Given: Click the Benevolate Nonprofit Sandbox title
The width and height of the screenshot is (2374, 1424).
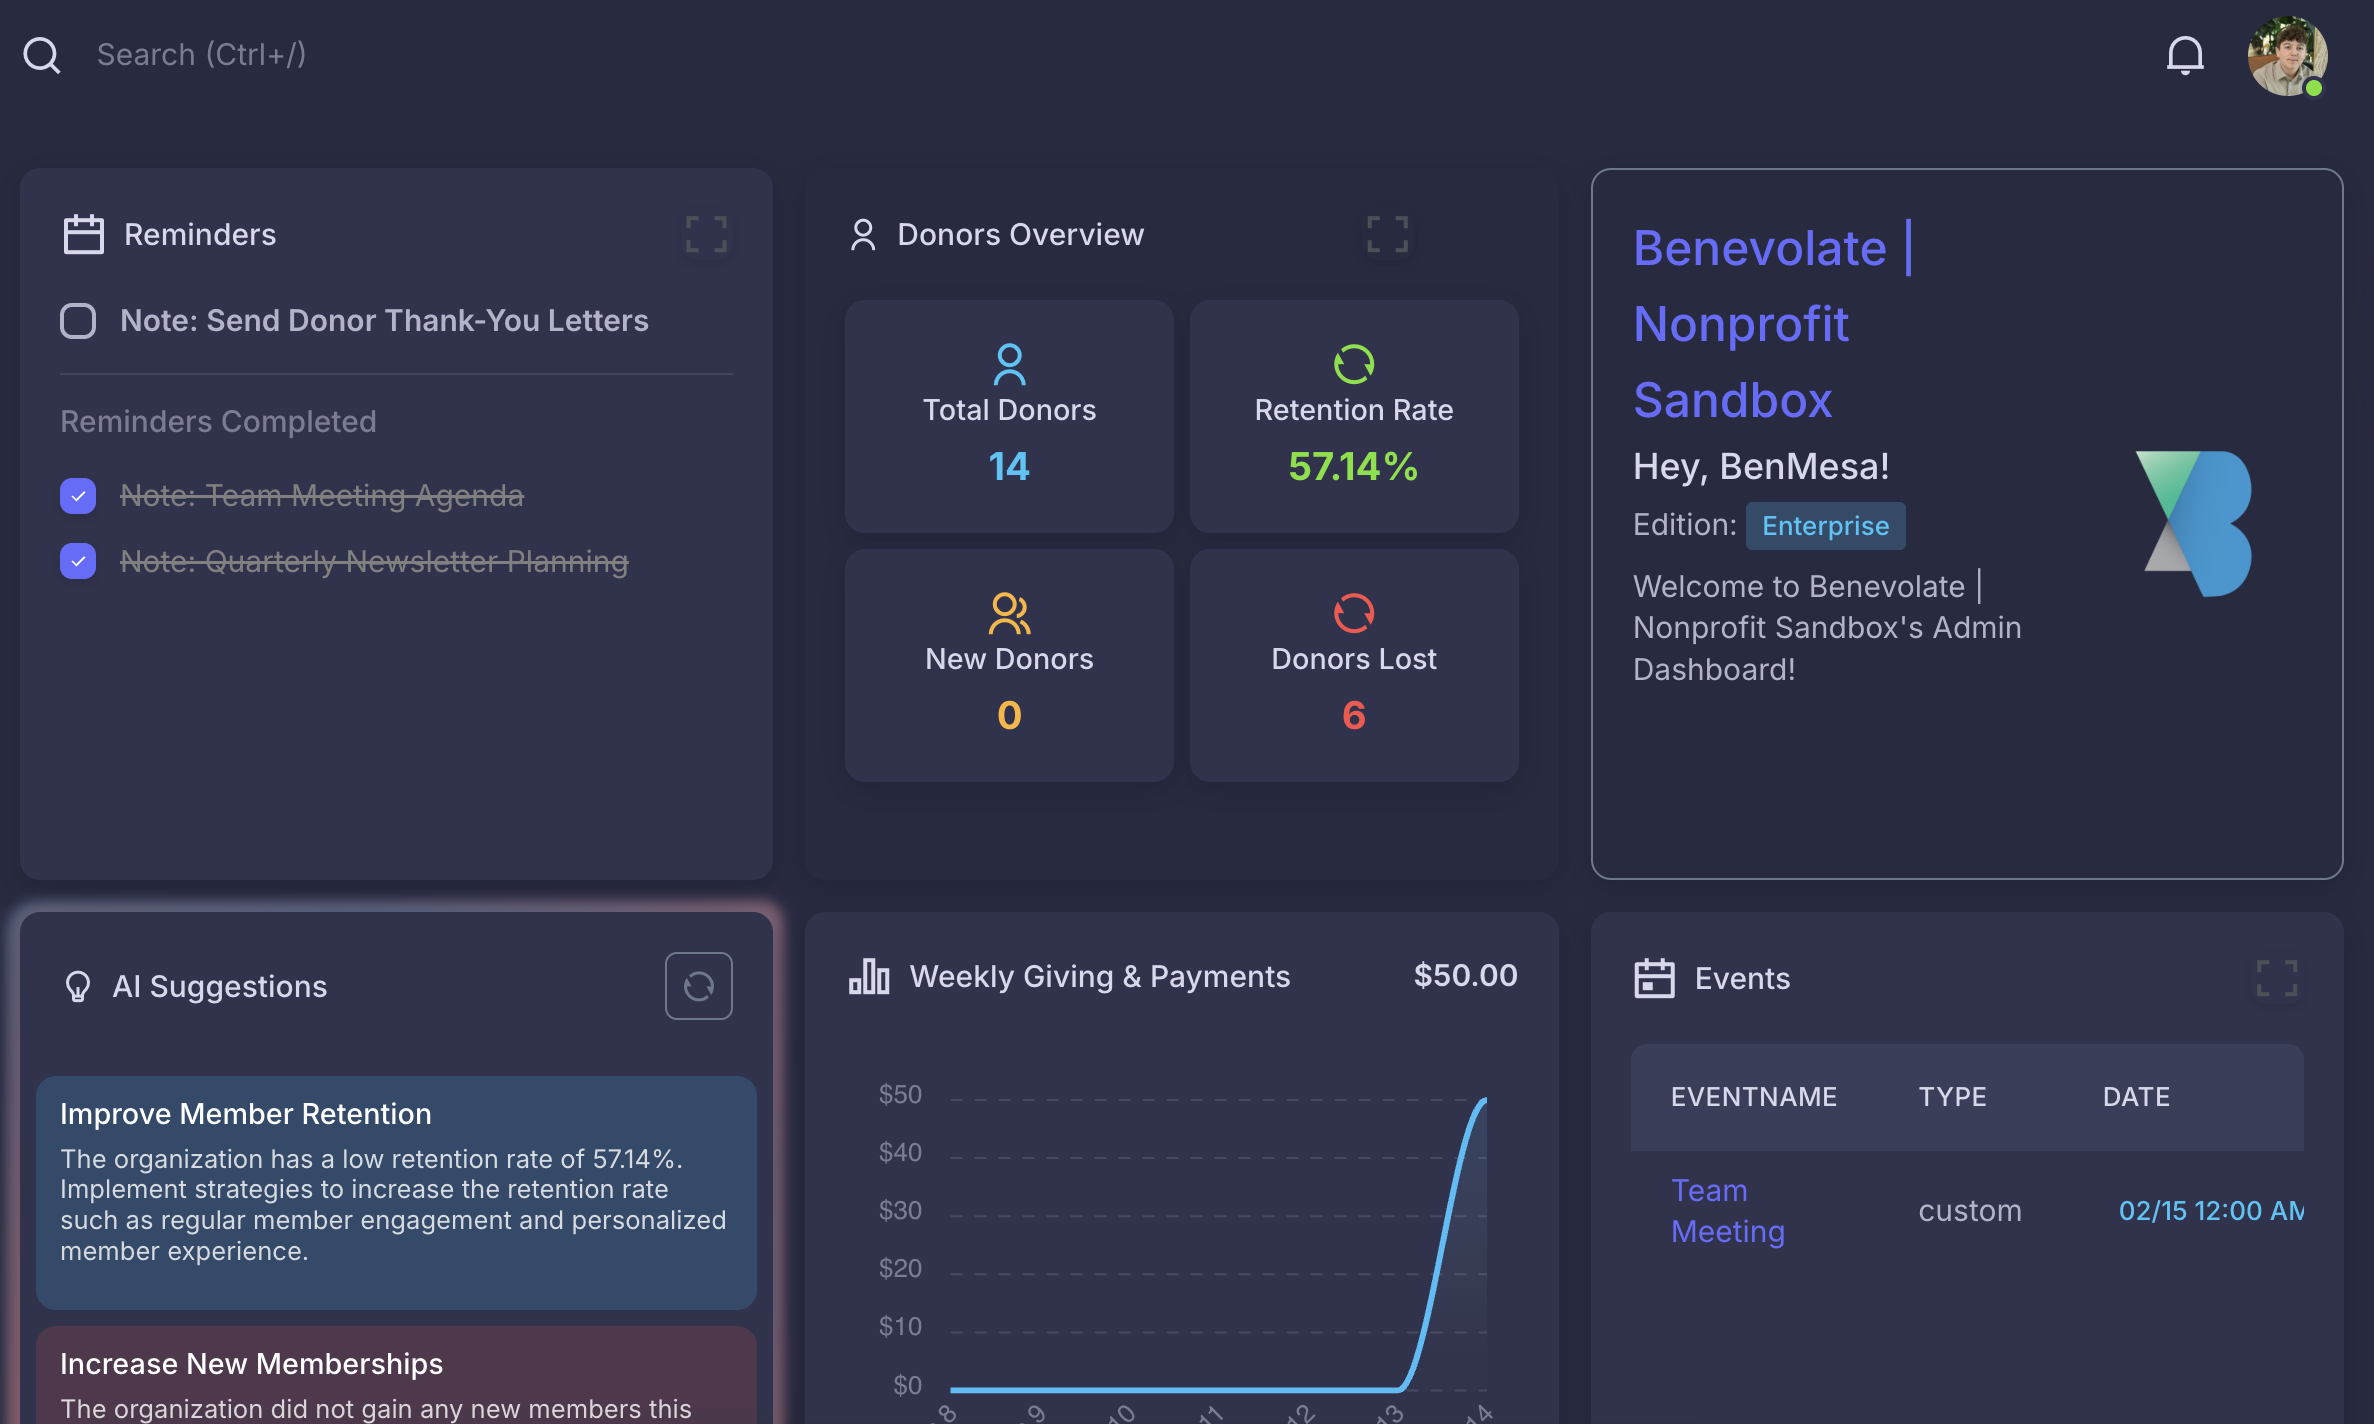Looking at the screenshot, I should [1773, 324].
